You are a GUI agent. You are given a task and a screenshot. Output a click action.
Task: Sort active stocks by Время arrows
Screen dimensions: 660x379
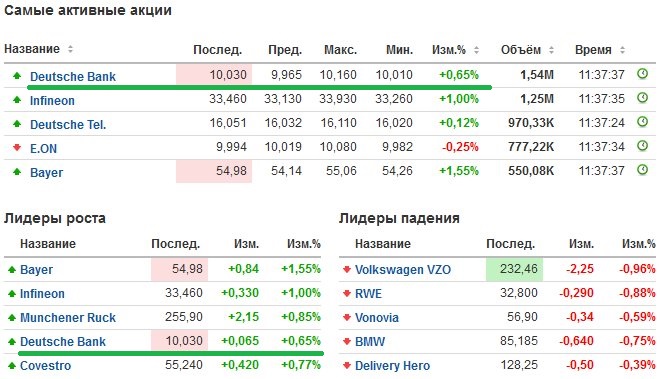(x=622, y=50)
